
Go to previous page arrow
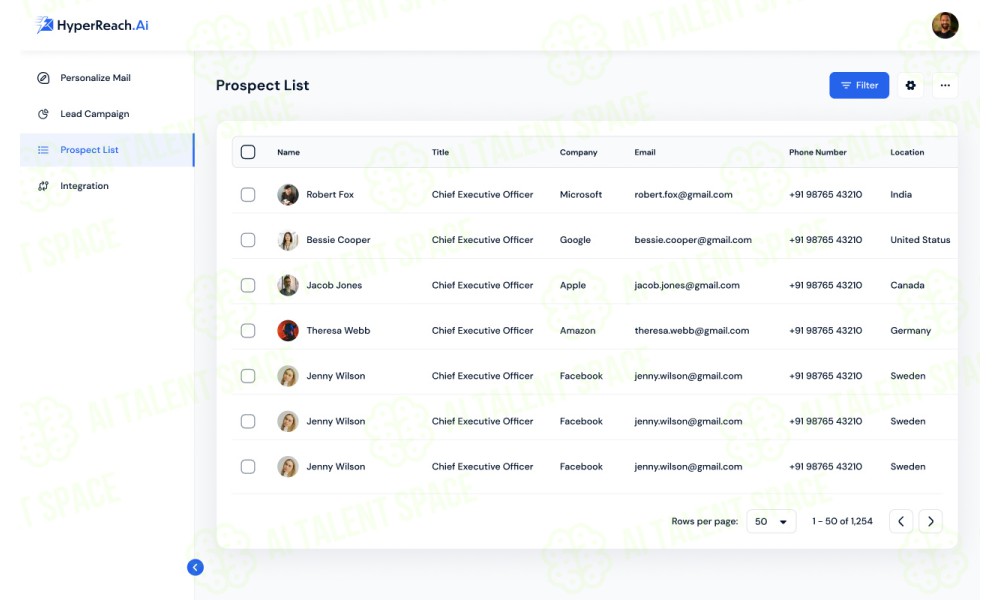[x=901, y=521]
